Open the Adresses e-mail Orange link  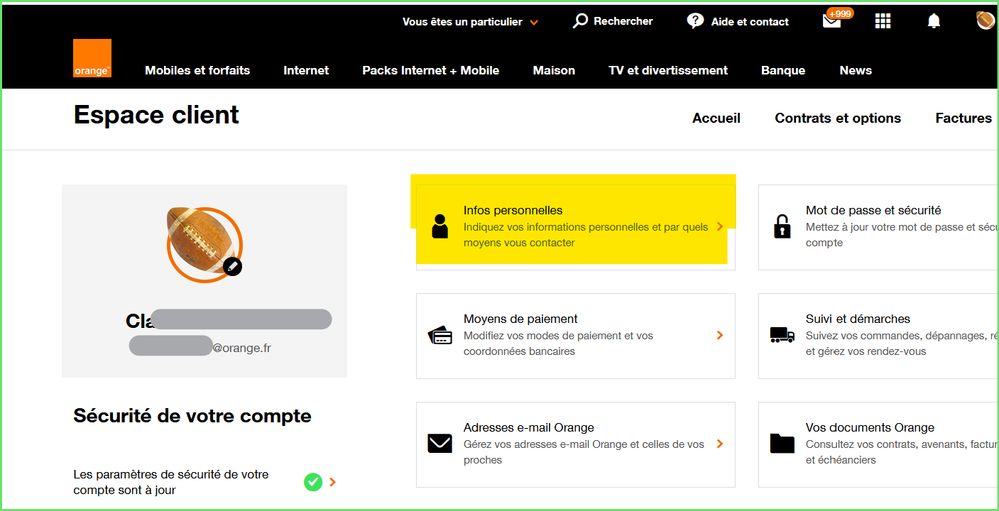(529, 428)
